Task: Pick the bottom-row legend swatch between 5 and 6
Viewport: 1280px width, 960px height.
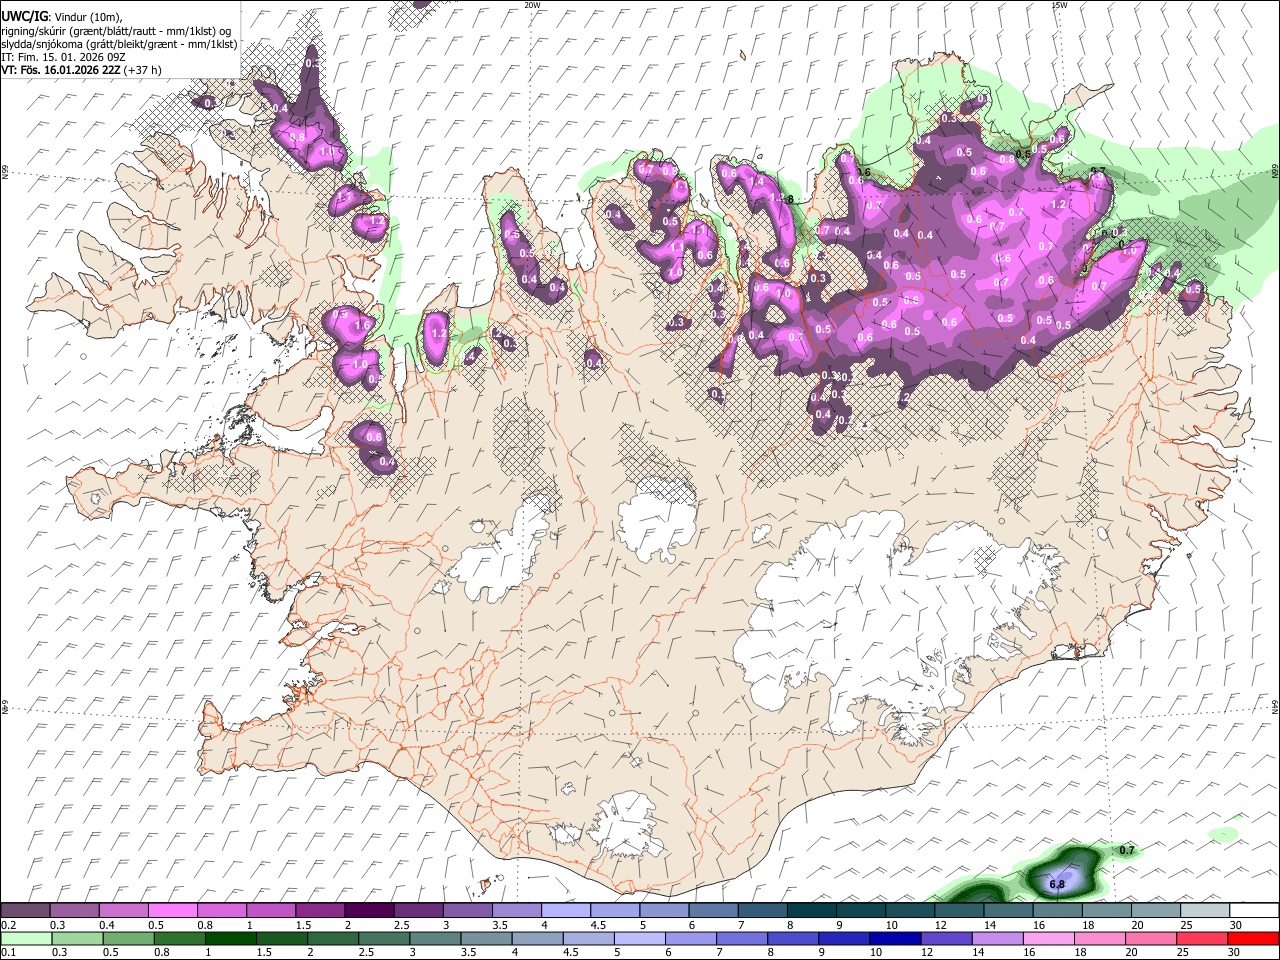Action: (x=640, y=938)
